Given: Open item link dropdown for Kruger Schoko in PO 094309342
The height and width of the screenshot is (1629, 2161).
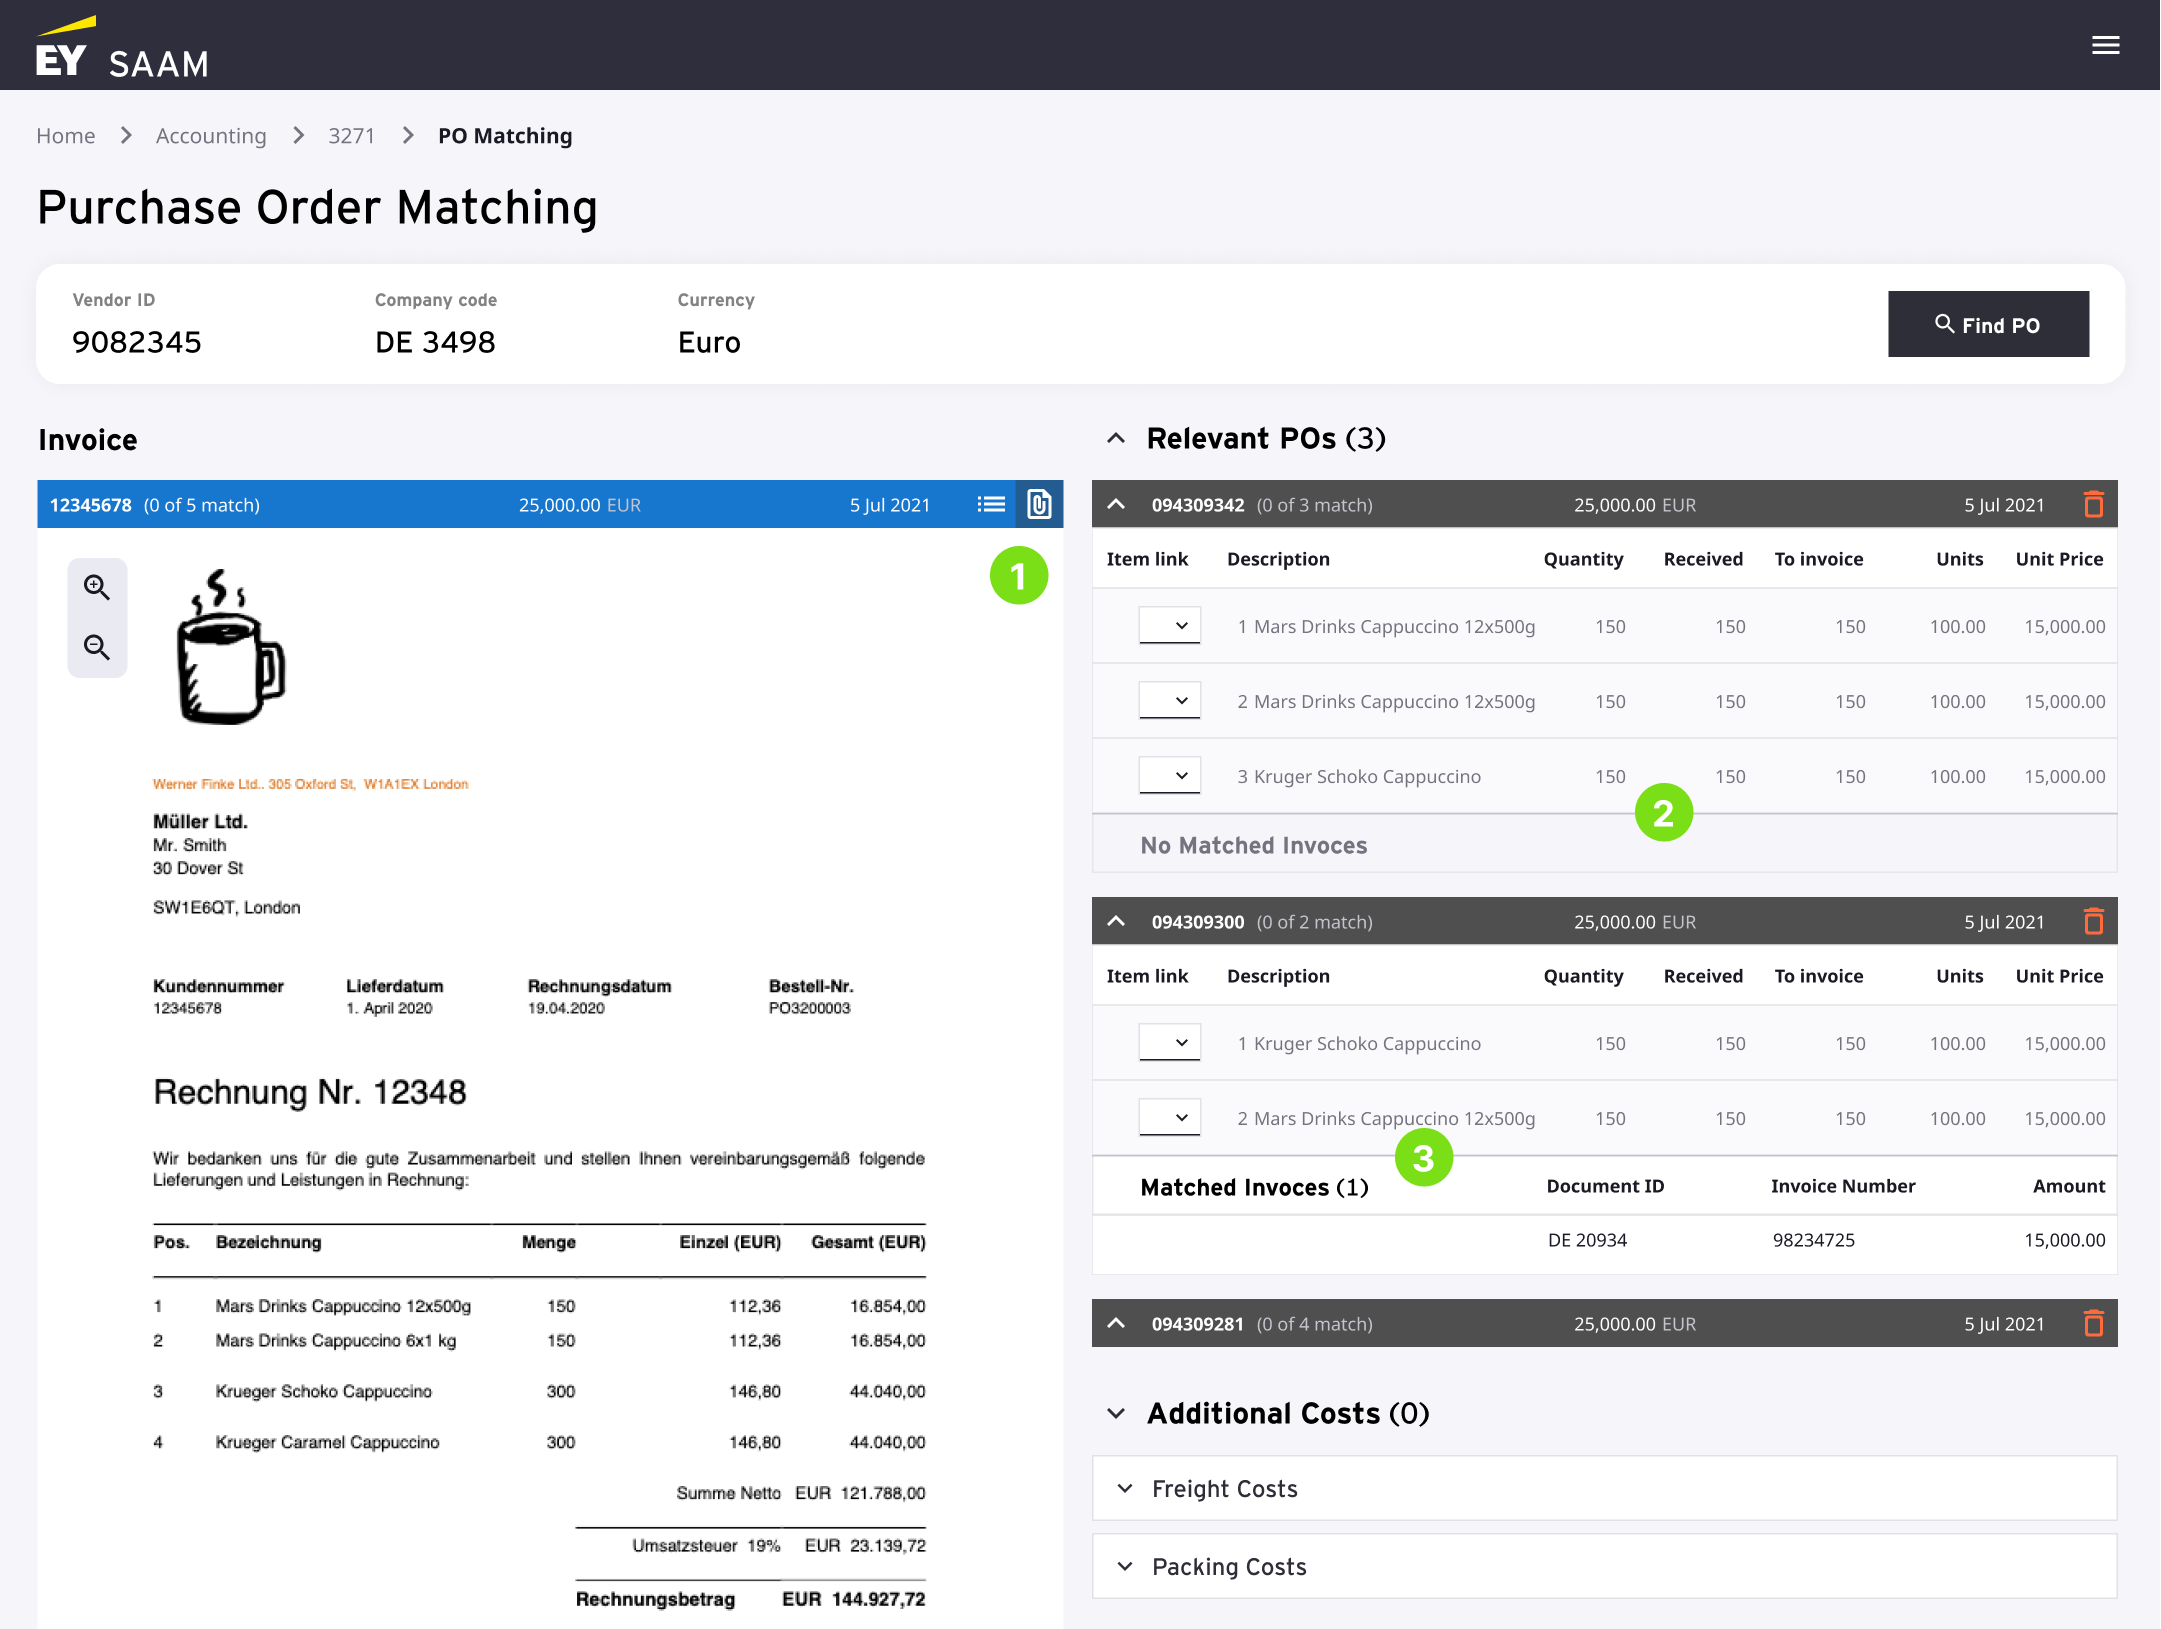Looking at the screenshot, I should [x=1169, y=776].
